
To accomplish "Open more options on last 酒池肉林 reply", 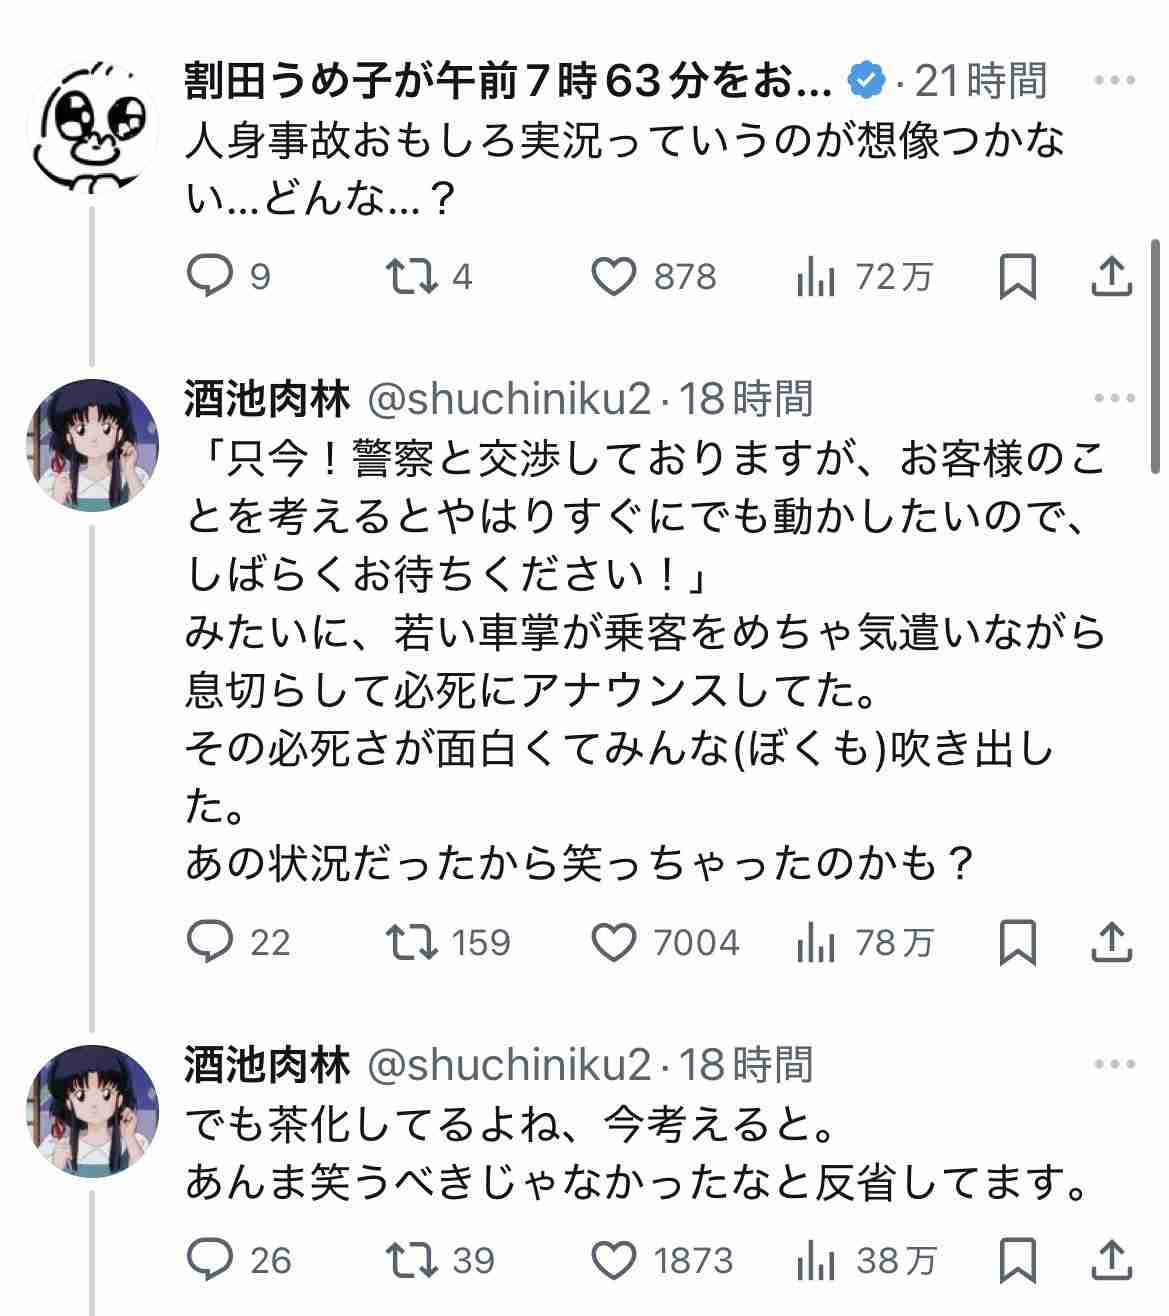I will click(x=1114, y=1065).
